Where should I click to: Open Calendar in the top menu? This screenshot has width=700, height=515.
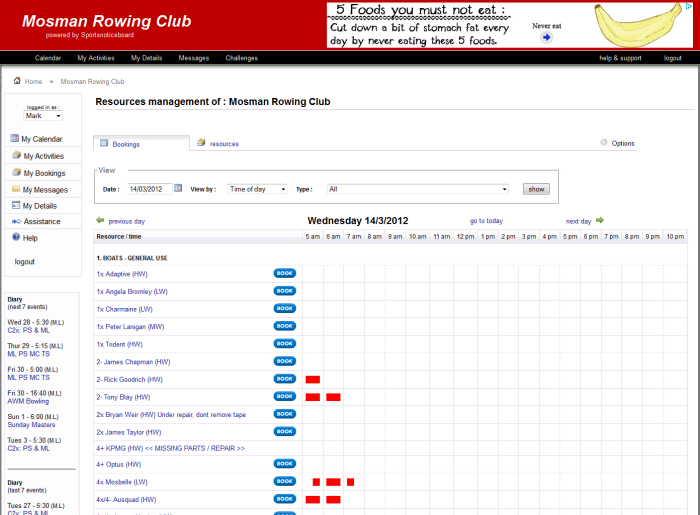pyautogui.click(x=48, y=58)
